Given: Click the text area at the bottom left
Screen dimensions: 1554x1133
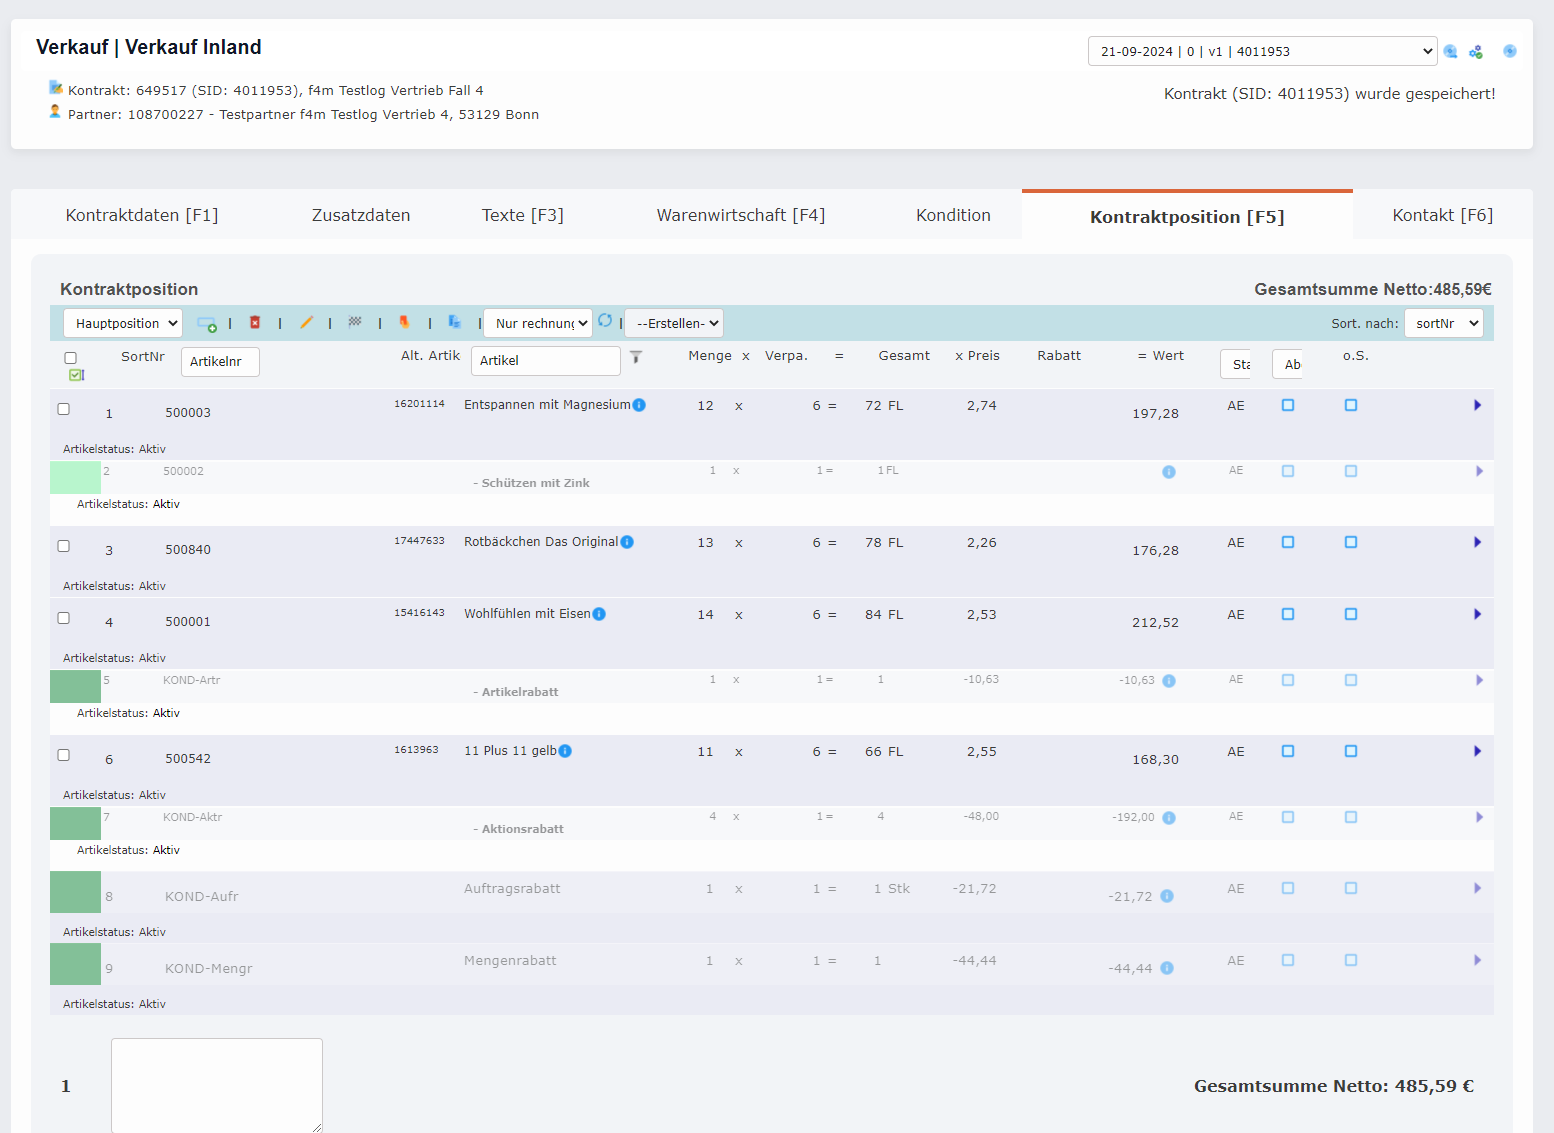Looking at the screenshot, I should coord(216,1085).
